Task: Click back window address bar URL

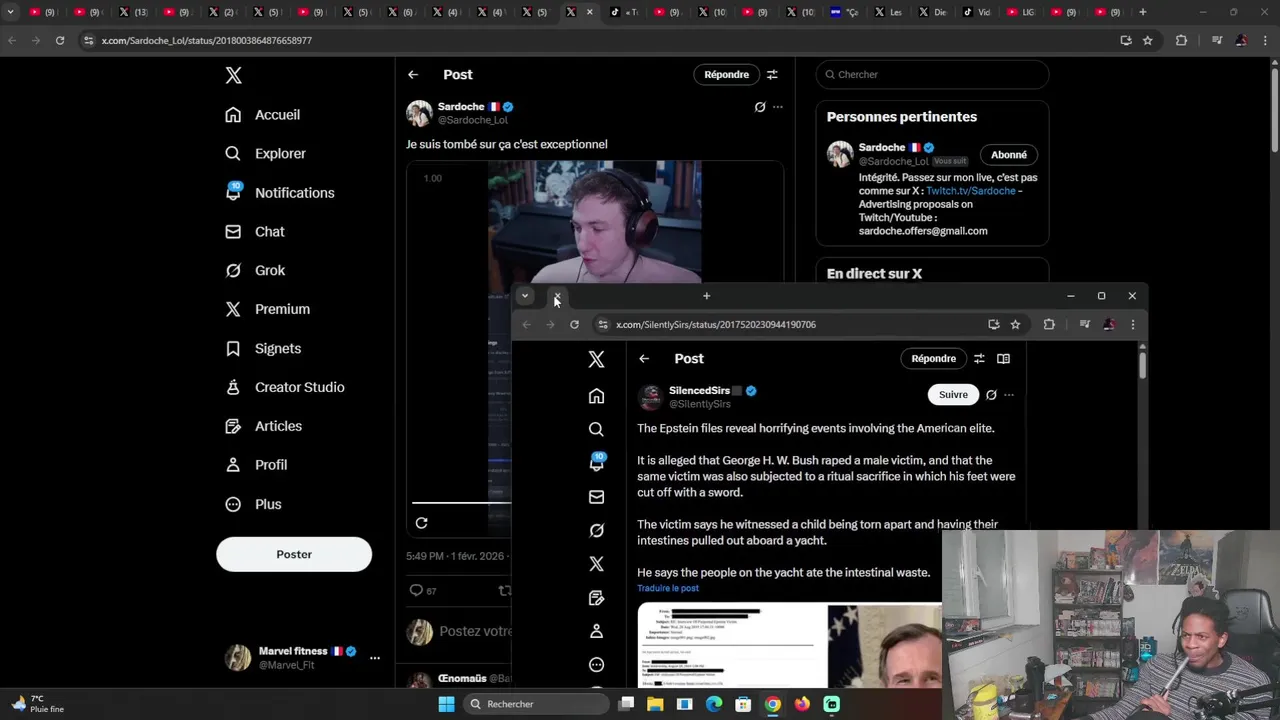Action: pos(207,41)
